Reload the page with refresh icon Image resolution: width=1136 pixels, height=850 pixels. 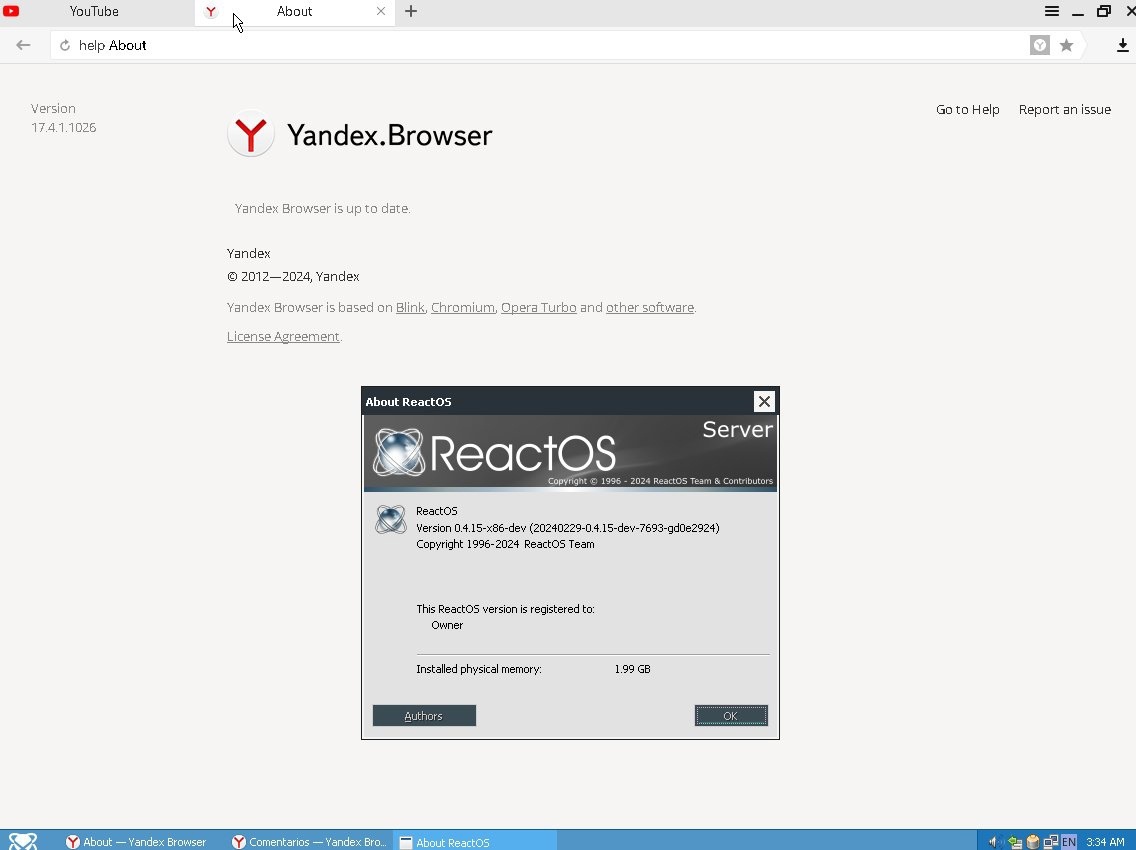(64, 45)
